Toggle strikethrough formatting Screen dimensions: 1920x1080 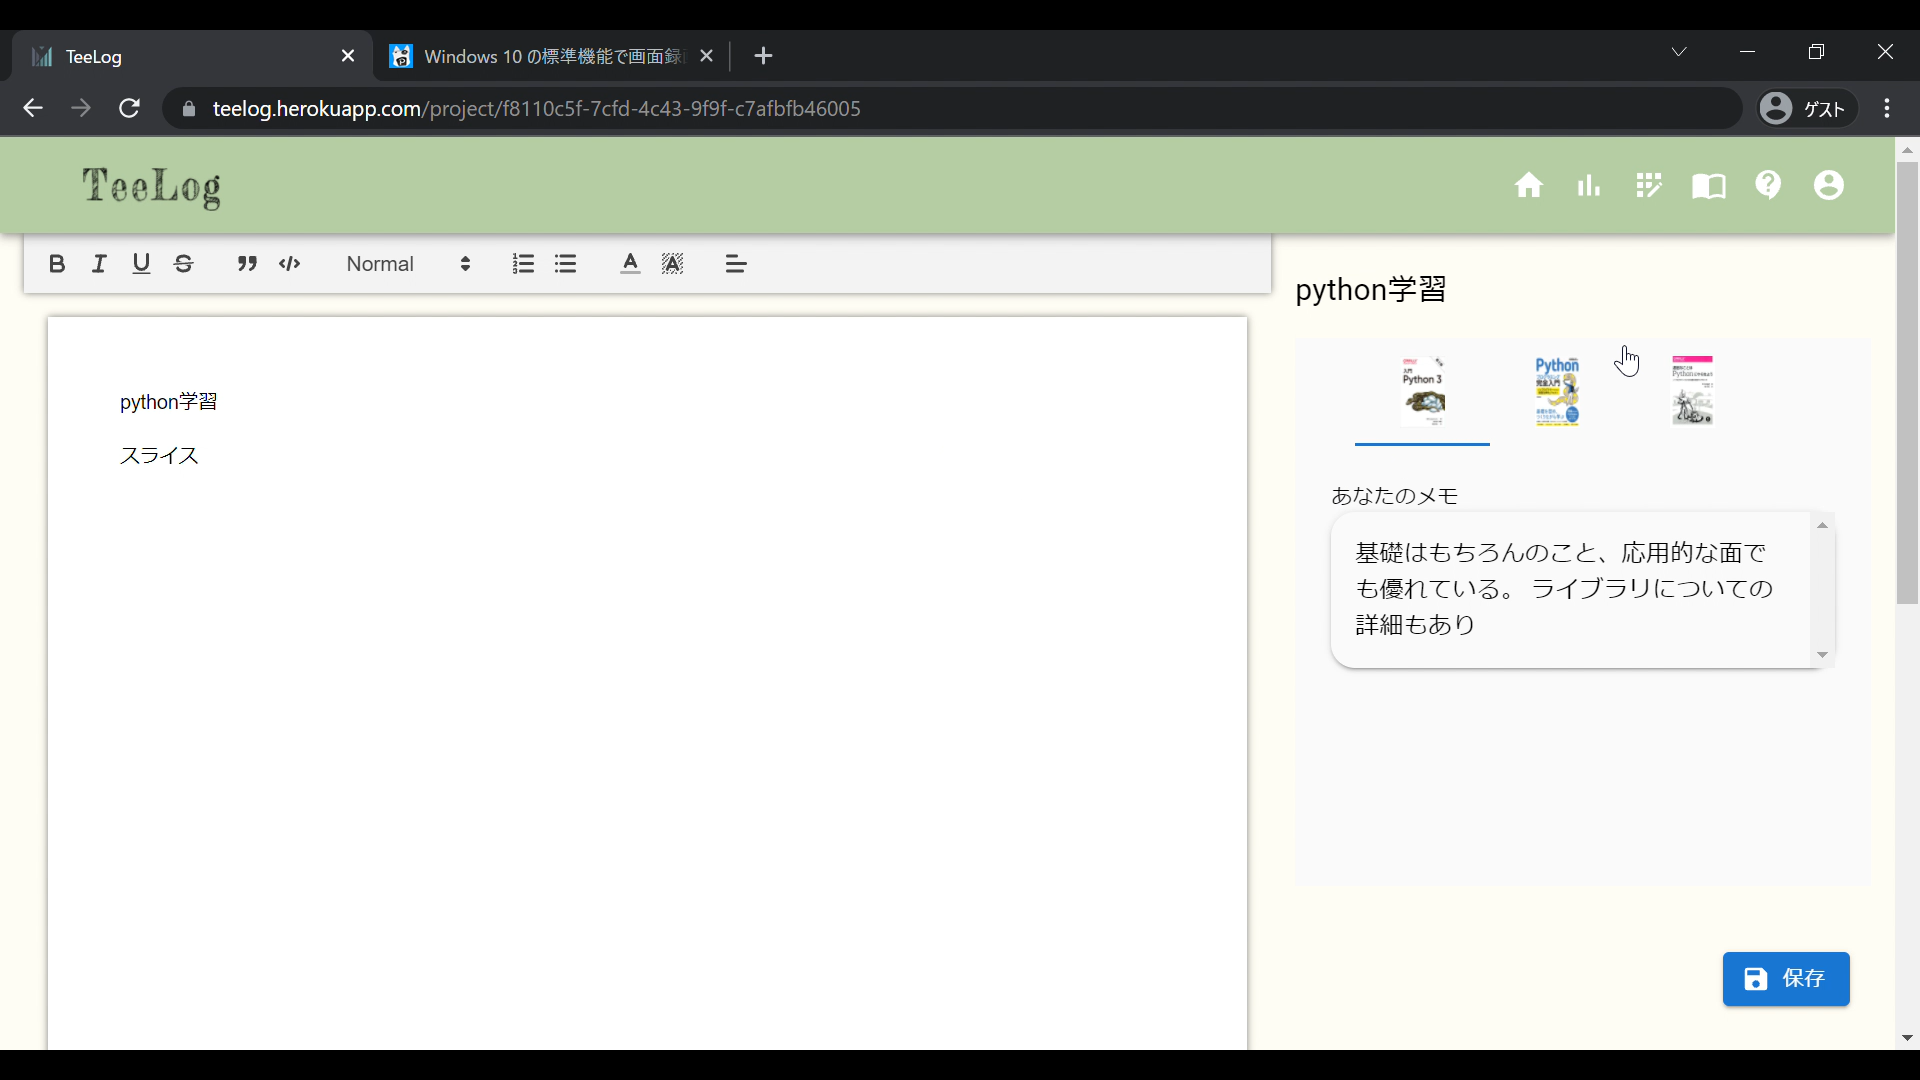point(184,264)
